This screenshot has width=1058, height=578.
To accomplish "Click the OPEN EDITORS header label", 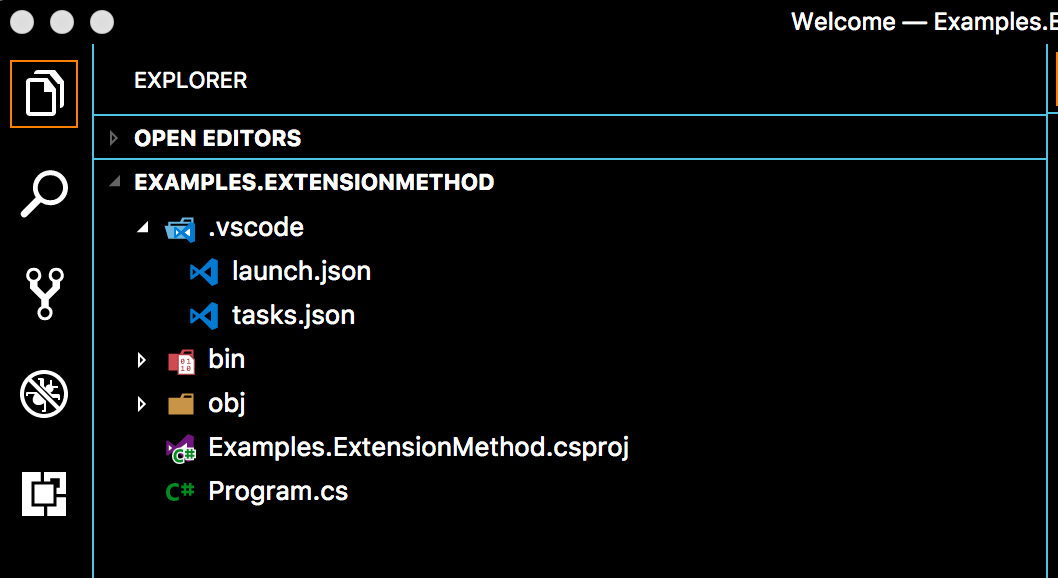I will click(217, 138).
